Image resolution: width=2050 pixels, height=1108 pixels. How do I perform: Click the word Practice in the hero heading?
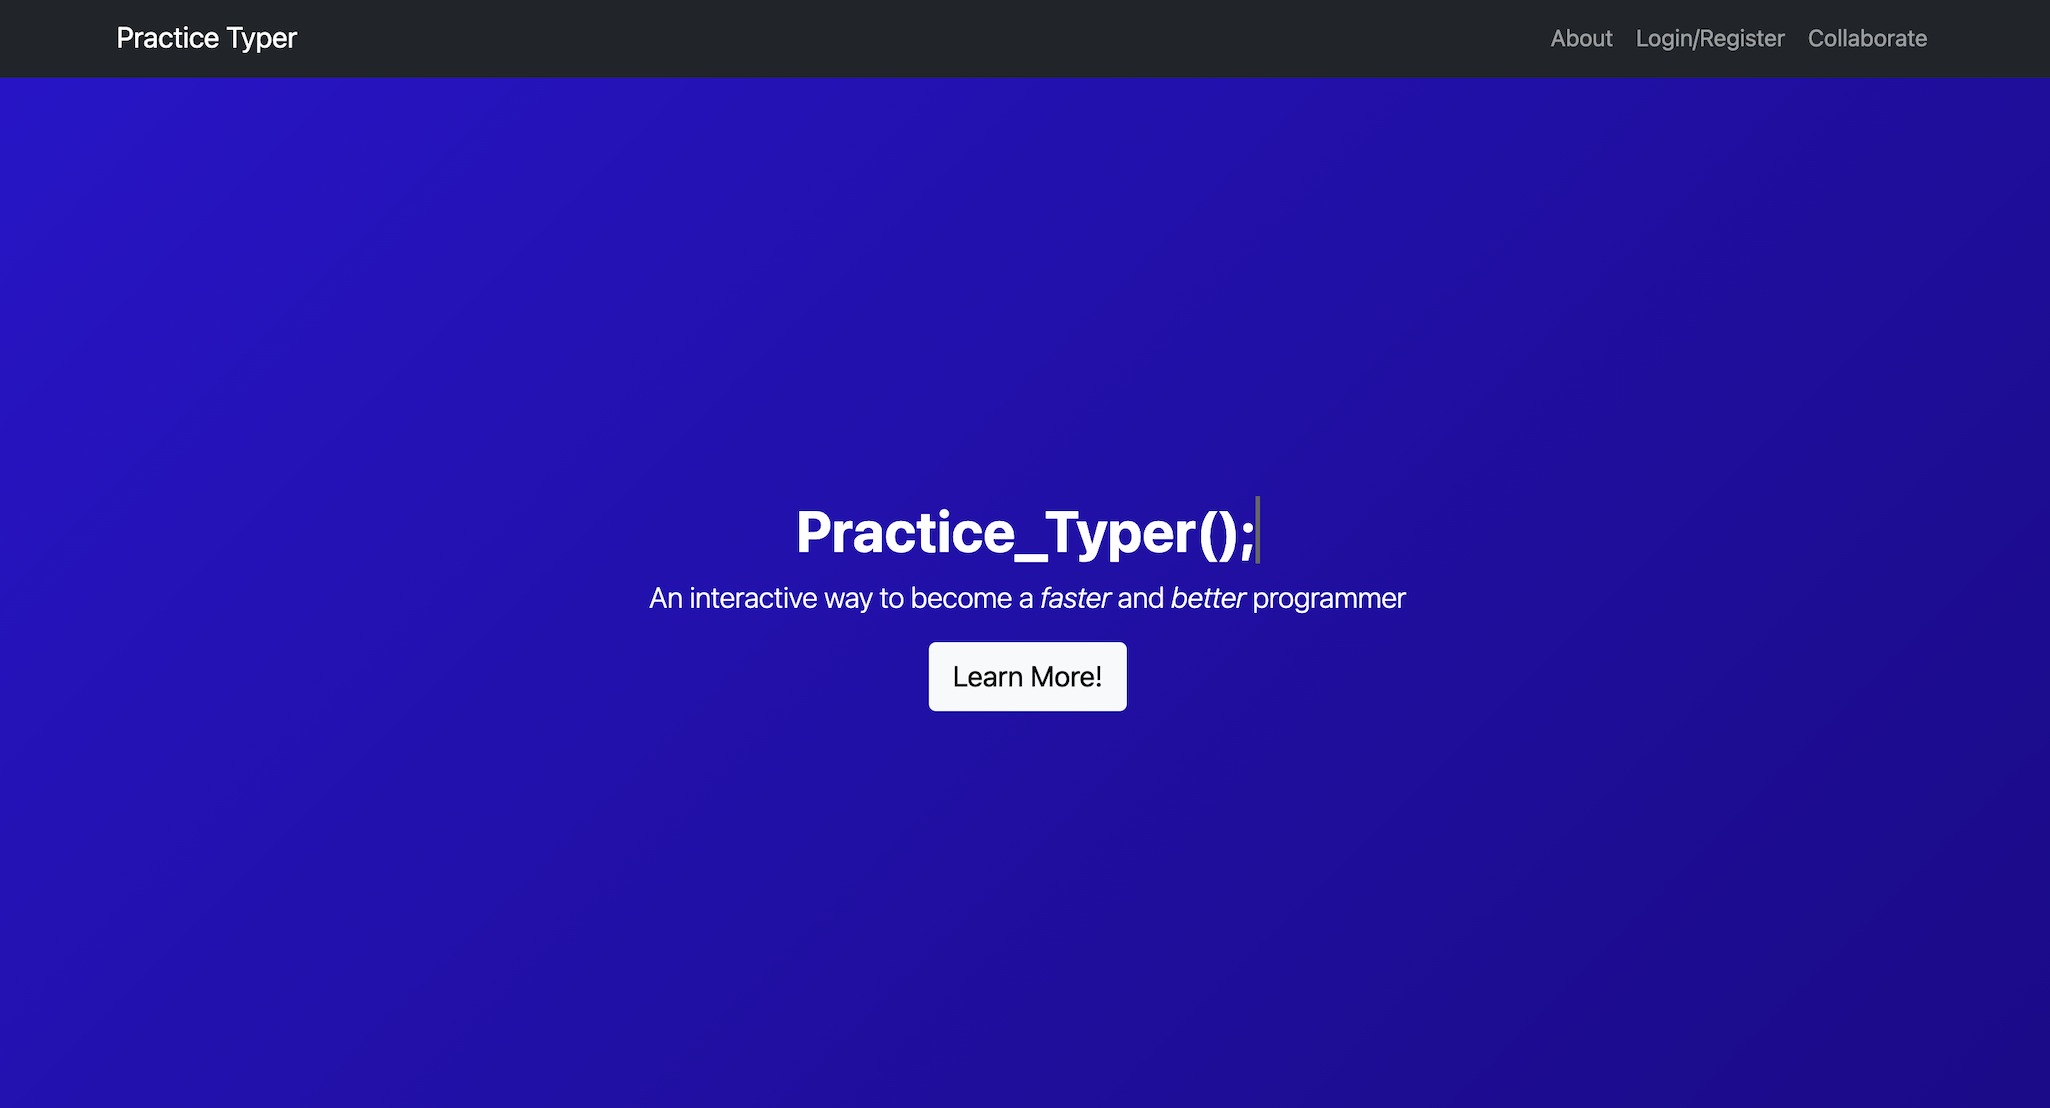coord(905,532)
